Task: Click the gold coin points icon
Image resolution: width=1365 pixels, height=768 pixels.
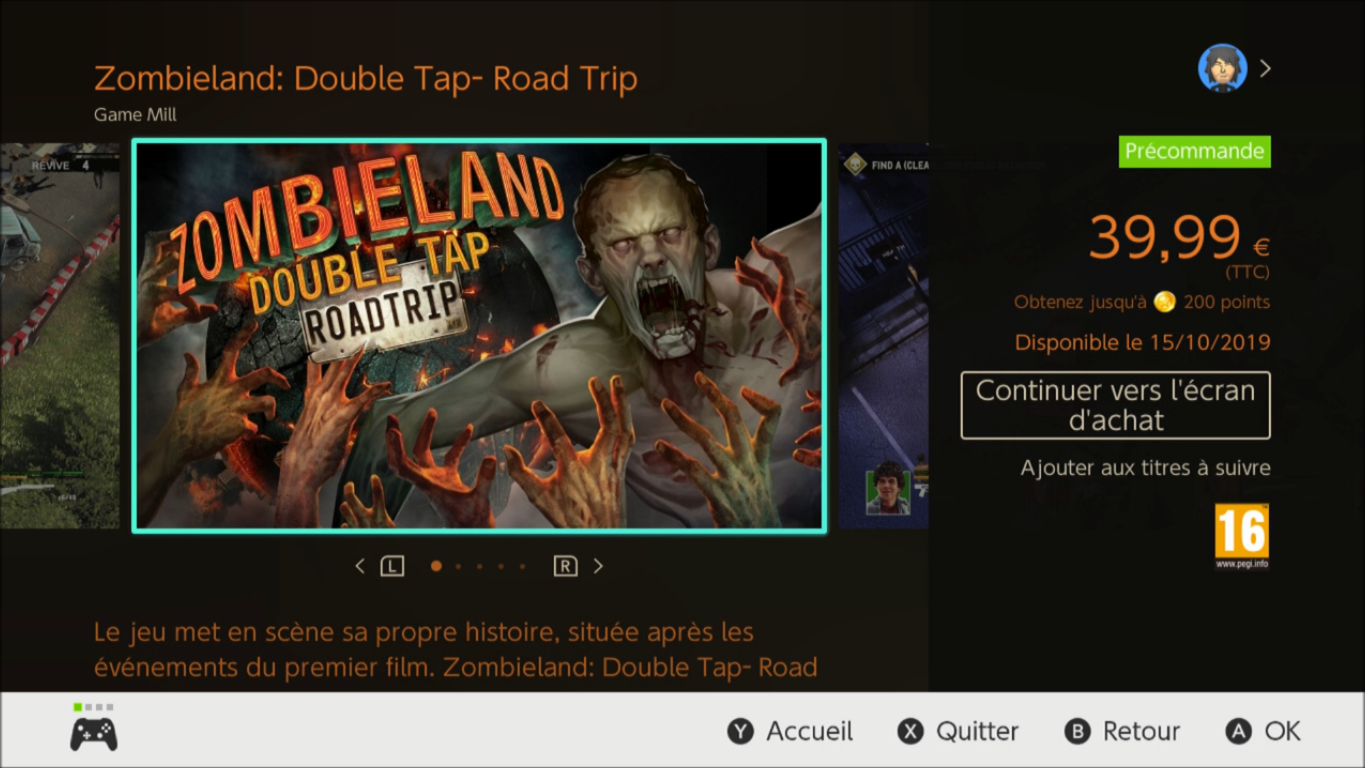Action: [1163, 302]
